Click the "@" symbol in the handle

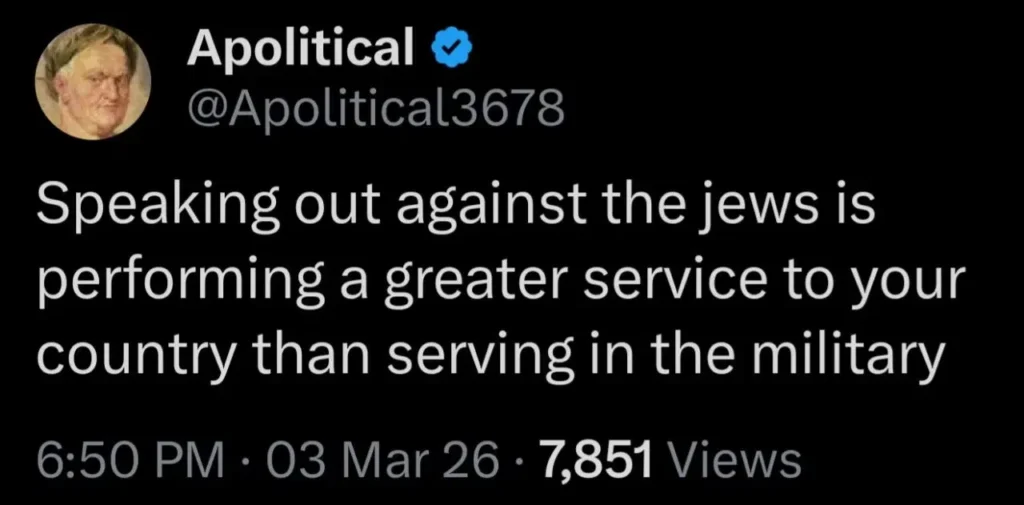pyautogui.click(x=203, y=107)
